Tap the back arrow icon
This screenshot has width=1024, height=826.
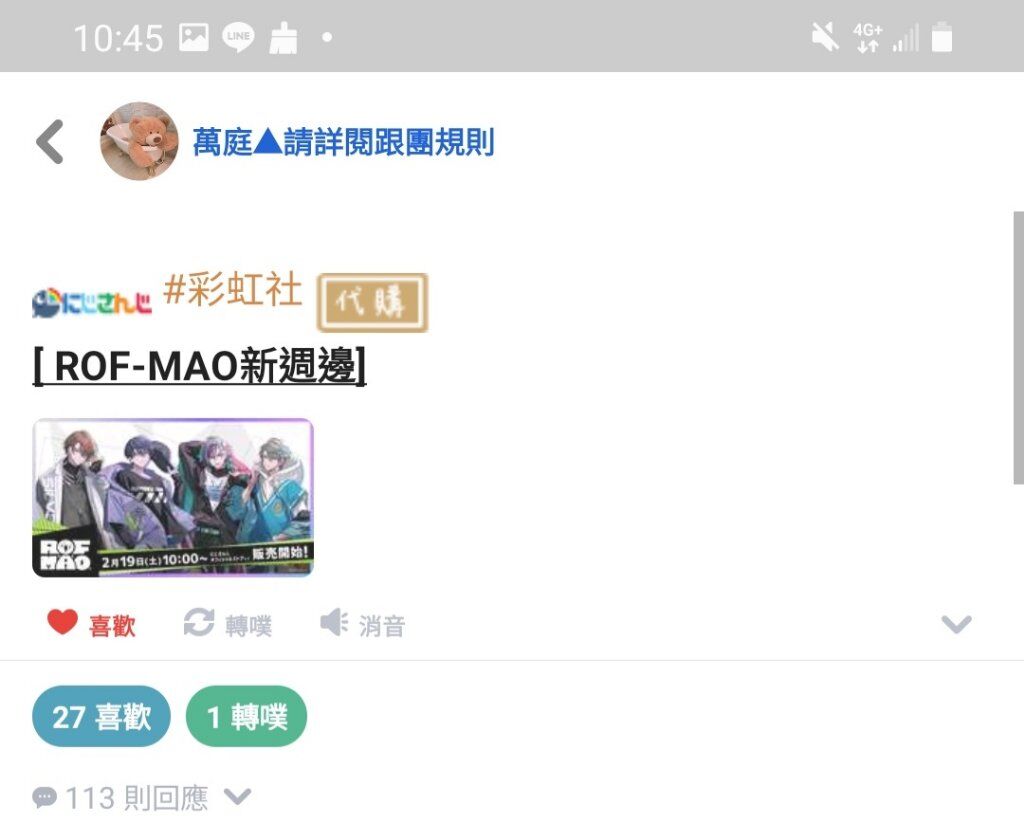(x=50, y=142)
